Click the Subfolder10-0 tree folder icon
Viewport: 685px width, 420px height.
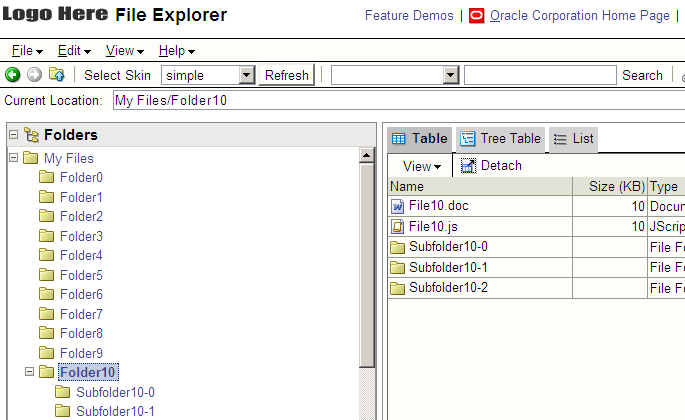pyautogui.click(x=62, y=392)
